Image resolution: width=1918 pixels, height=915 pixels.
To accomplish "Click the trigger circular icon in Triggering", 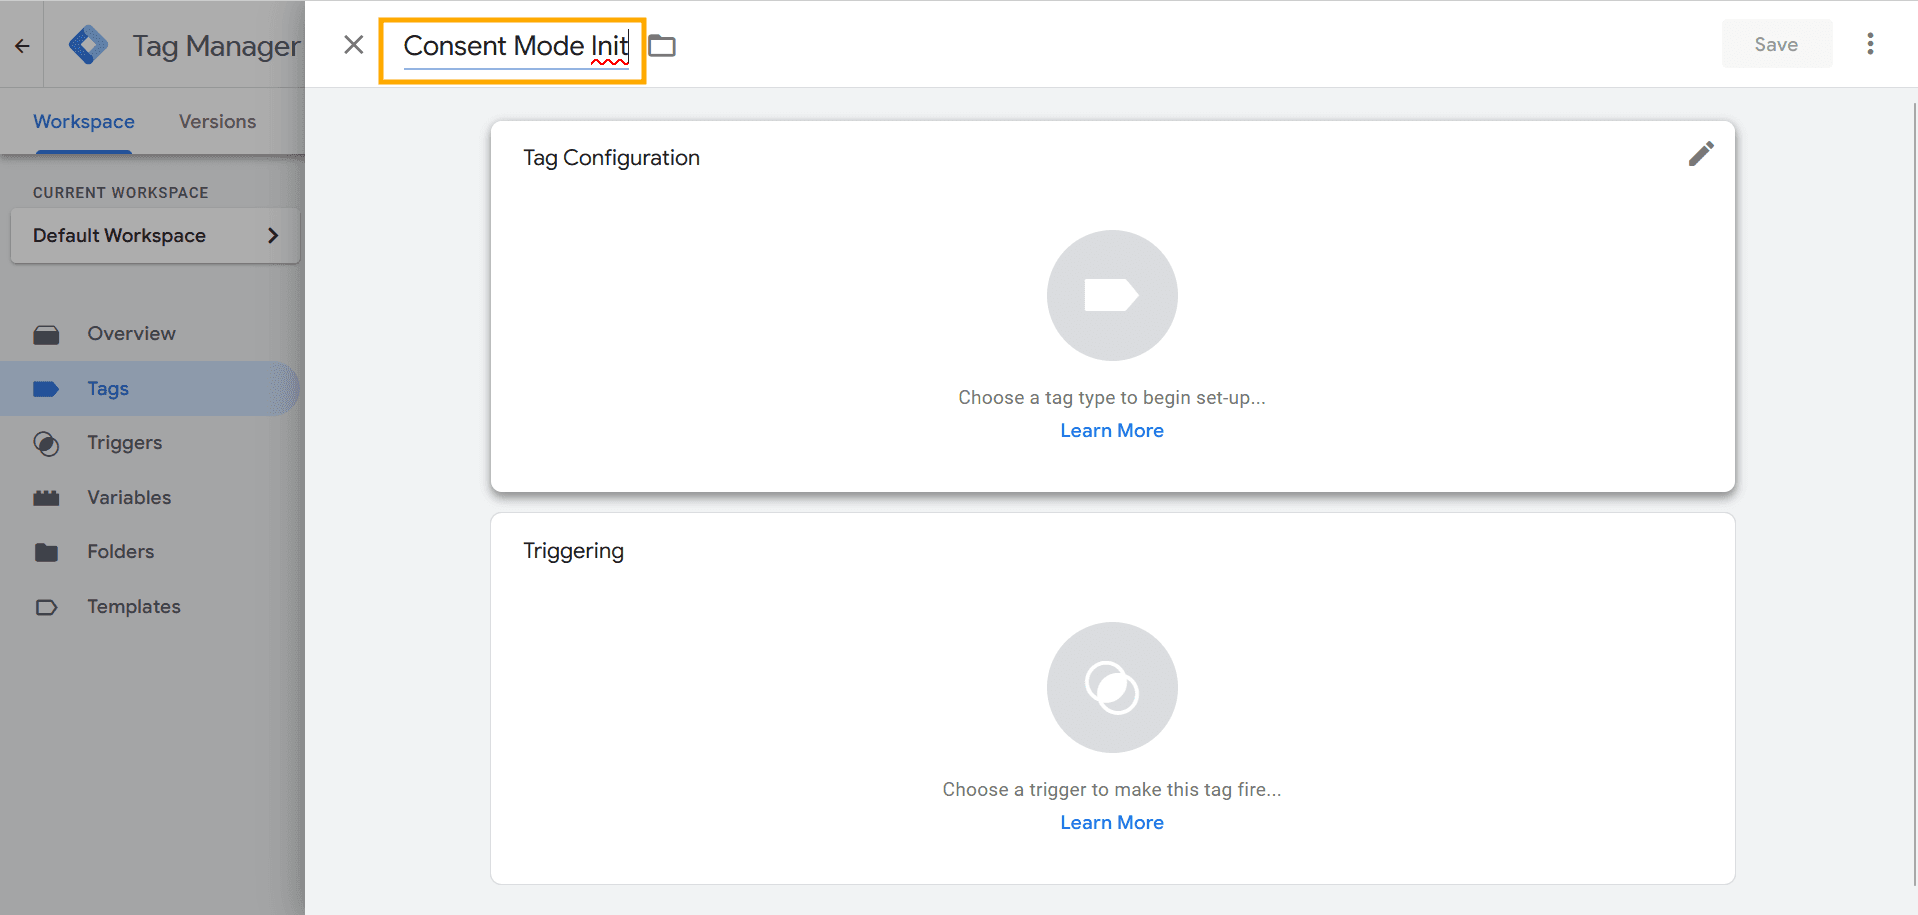I will (x=1112, y=687).
